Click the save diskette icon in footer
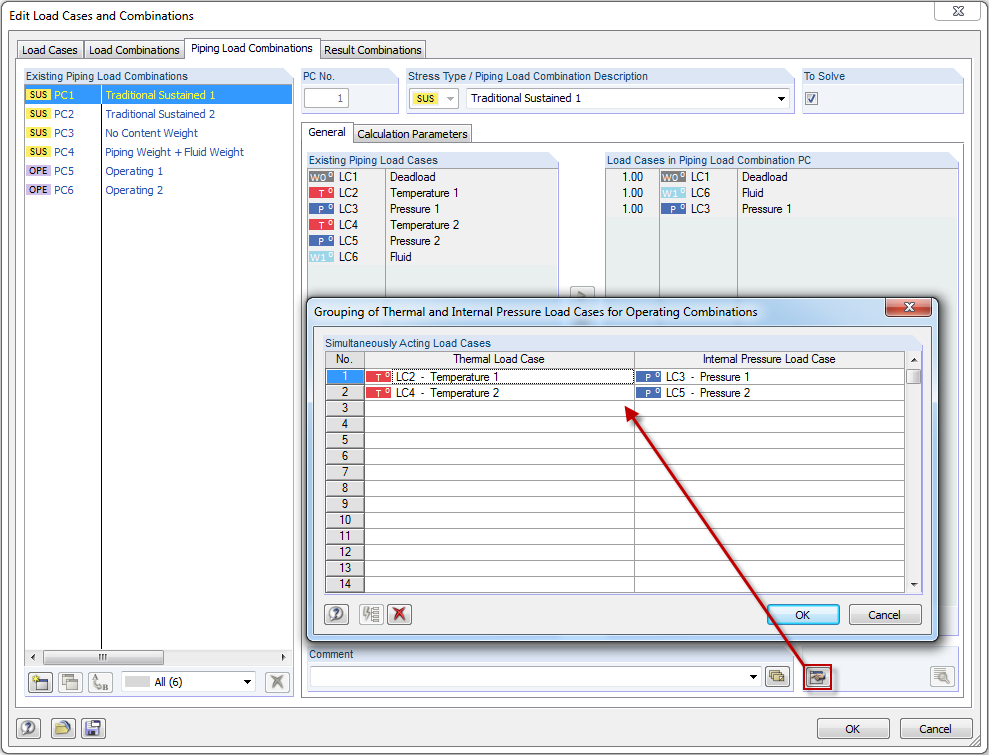Viewport: 989px width, 755px height. click(93, 729)
